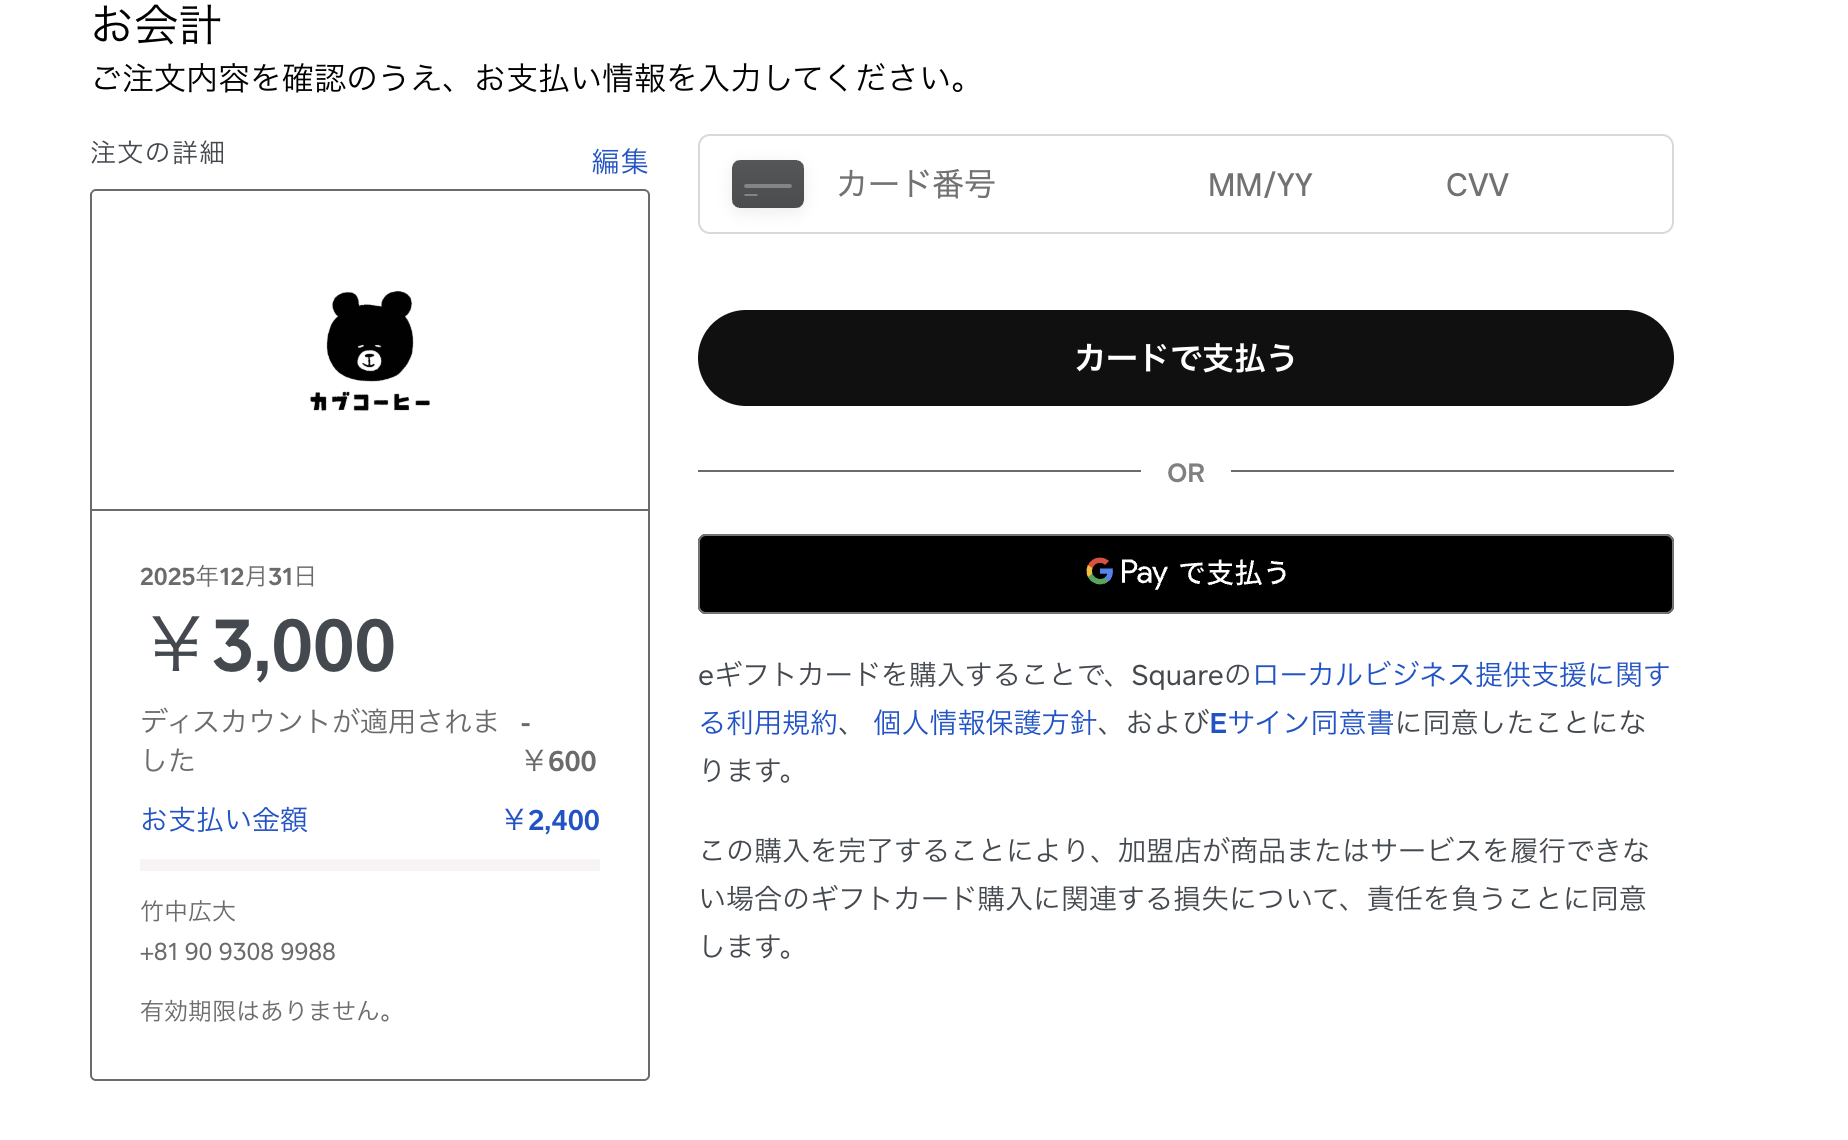1848x1140 pixels.
Task: Open the 個人情報保護方針 privacy policy link
Action: 984,722
